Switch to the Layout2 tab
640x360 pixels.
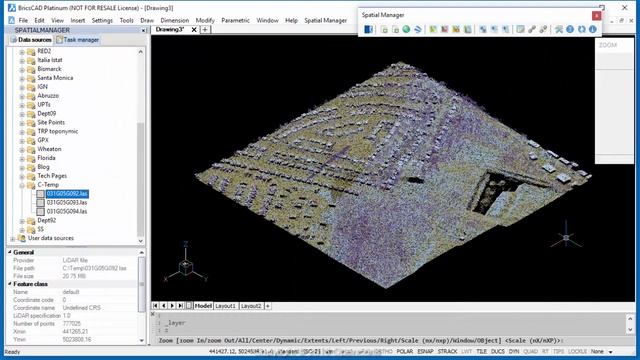(x=251, y=306)
